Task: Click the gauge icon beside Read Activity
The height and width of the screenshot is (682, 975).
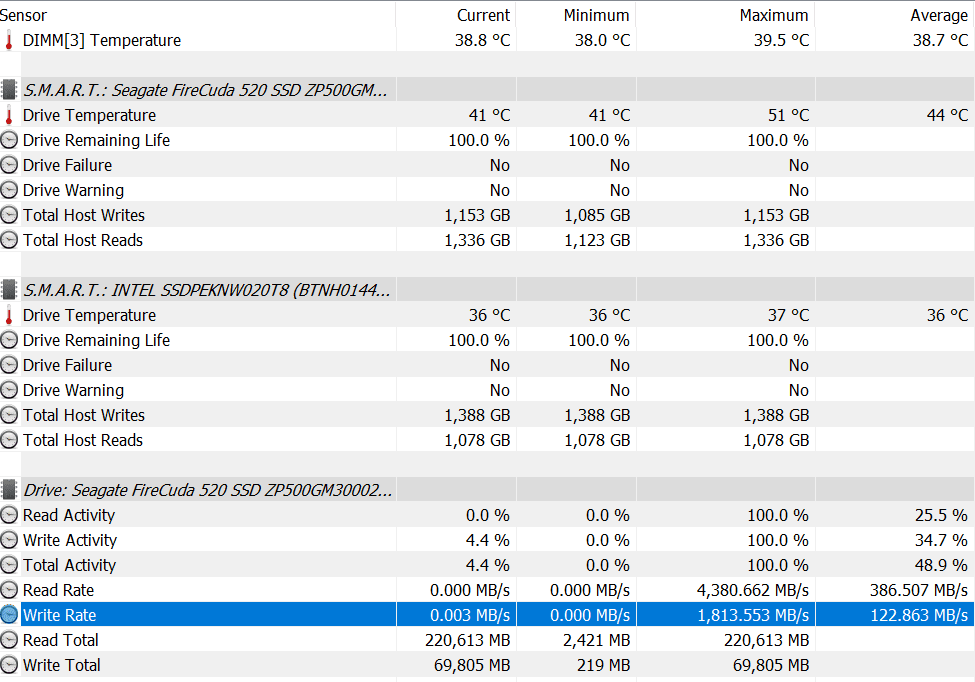Action: click(9, 515)
